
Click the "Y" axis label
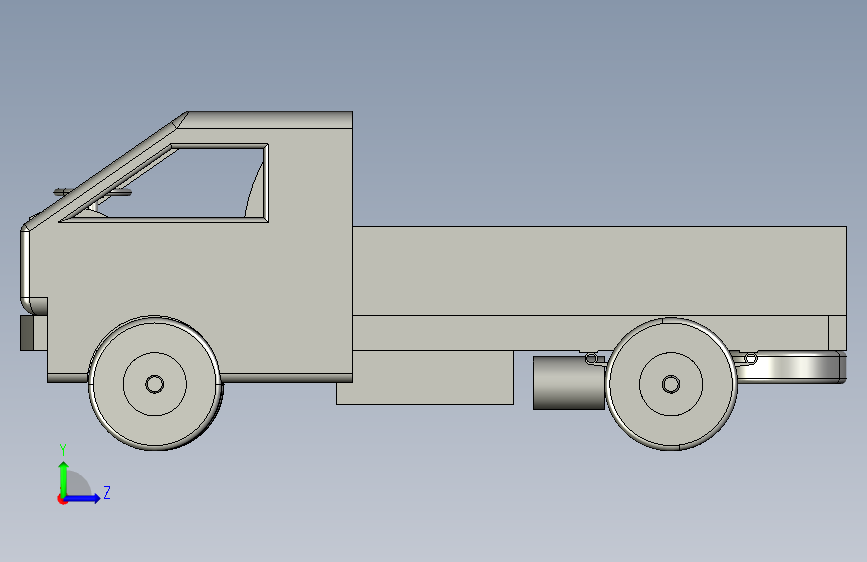pos(63,449)
